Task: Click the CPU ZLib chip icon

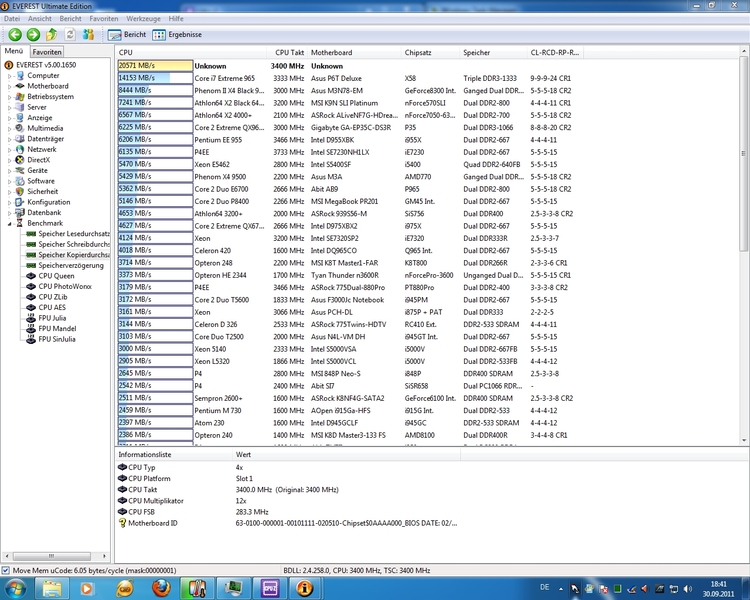Action: coord(31,297)
